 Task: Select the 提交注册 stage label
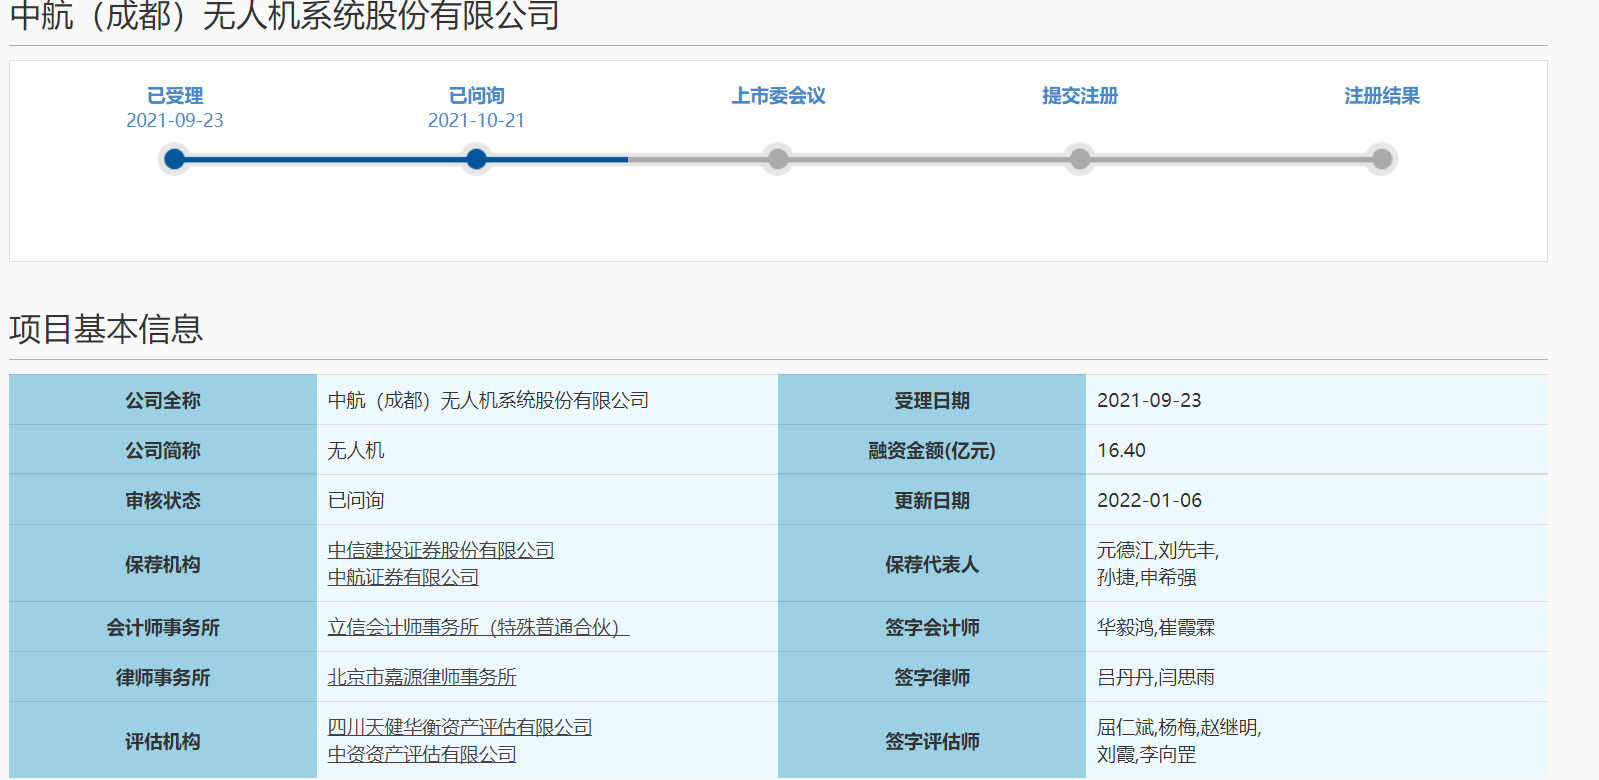click(x=1080, y=96)
